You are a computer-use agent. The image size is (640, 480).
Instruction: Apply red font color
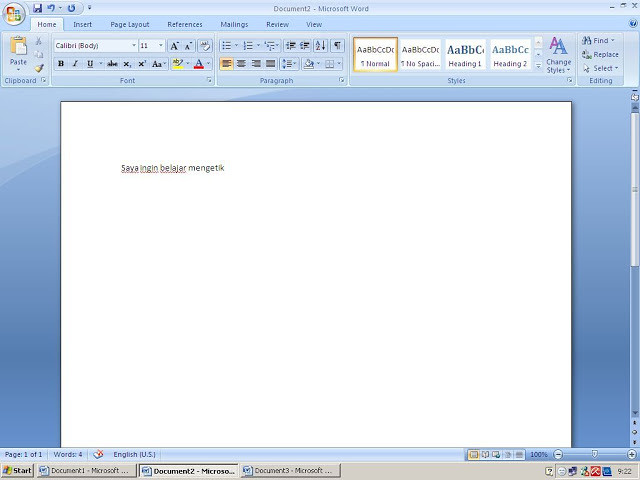(x=199, y=64)
